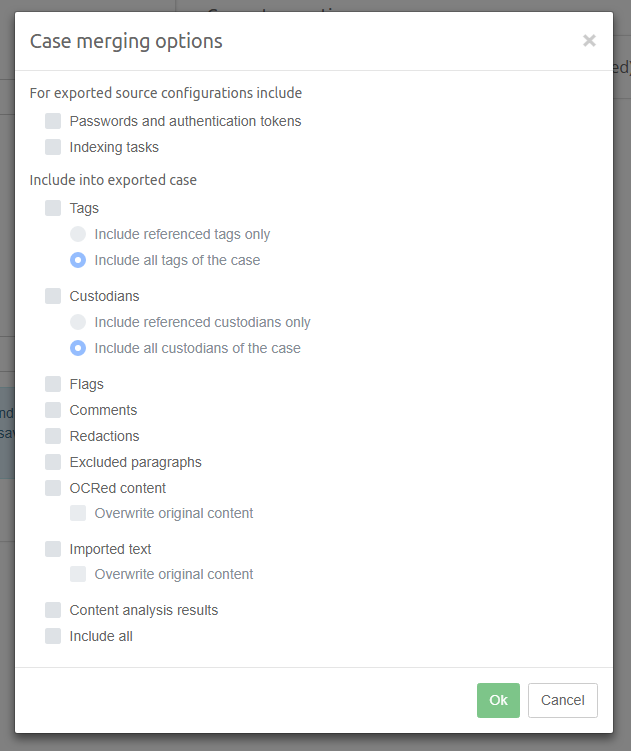Viewport: 631px width, 751px height.
Task: Check the Flags option
Action: coord(53,384)
